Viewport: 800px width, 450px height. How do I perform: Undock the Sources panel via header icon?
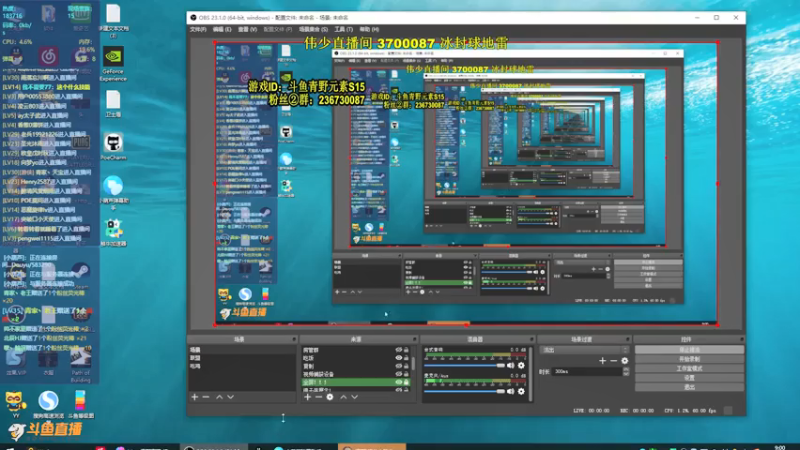click(x=414, y=339)
